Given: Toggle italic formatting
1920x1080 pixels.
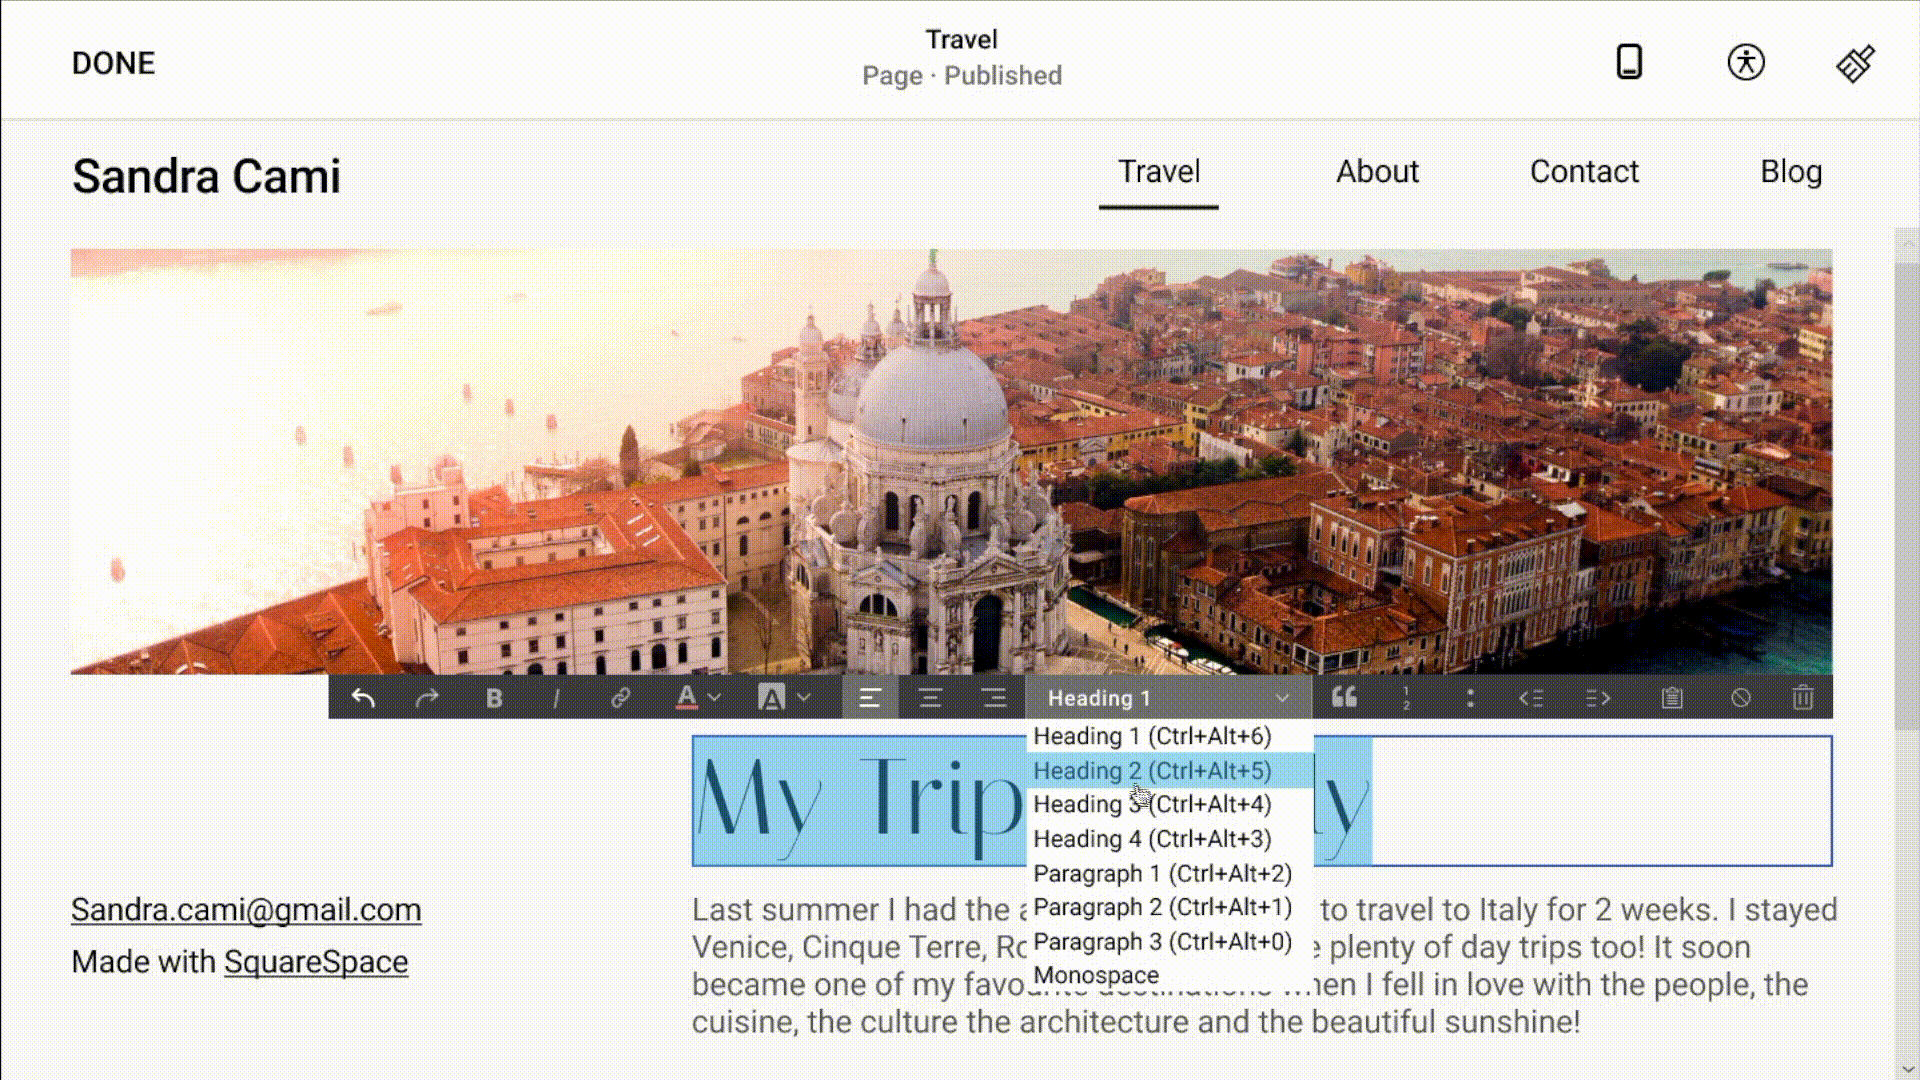Looking at the screenshot, I should tap(556, 698).
